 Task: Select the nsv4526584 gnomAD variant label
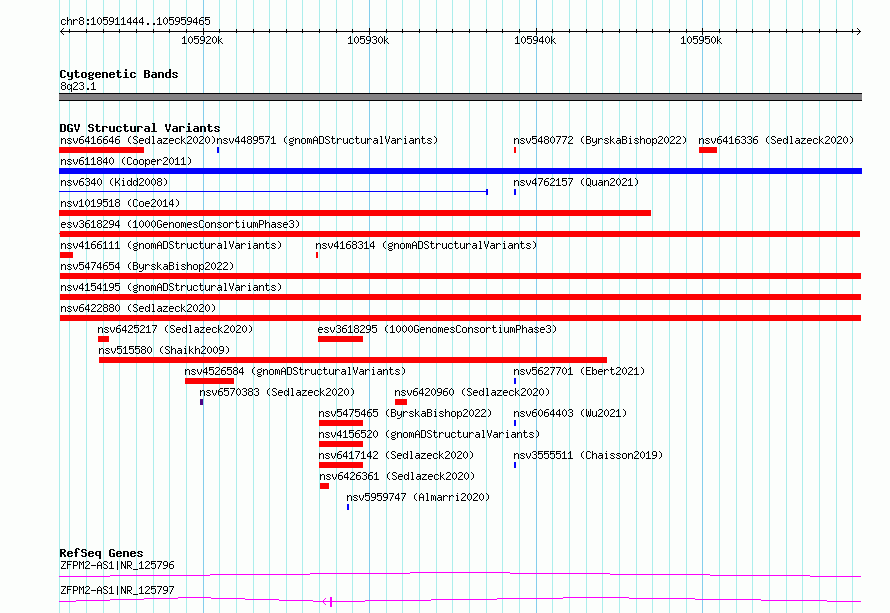295,371
